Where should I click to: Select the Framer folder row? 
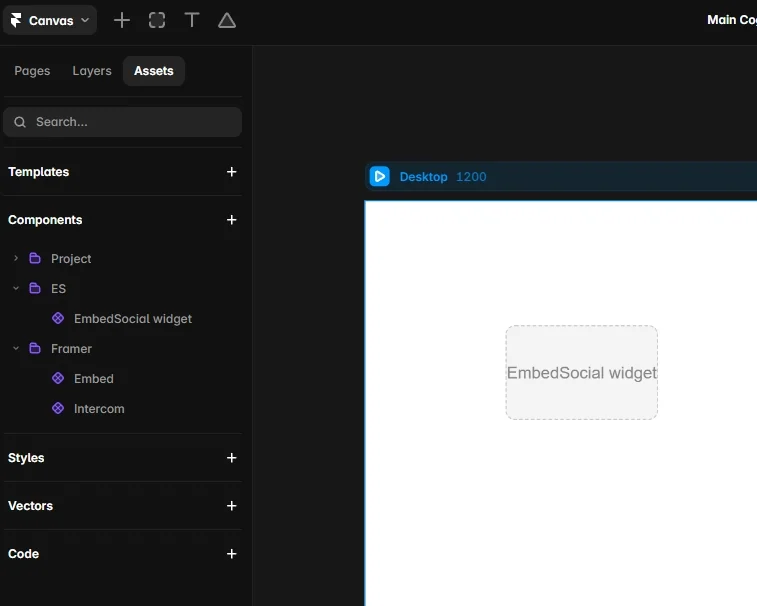tap(123, 349)
